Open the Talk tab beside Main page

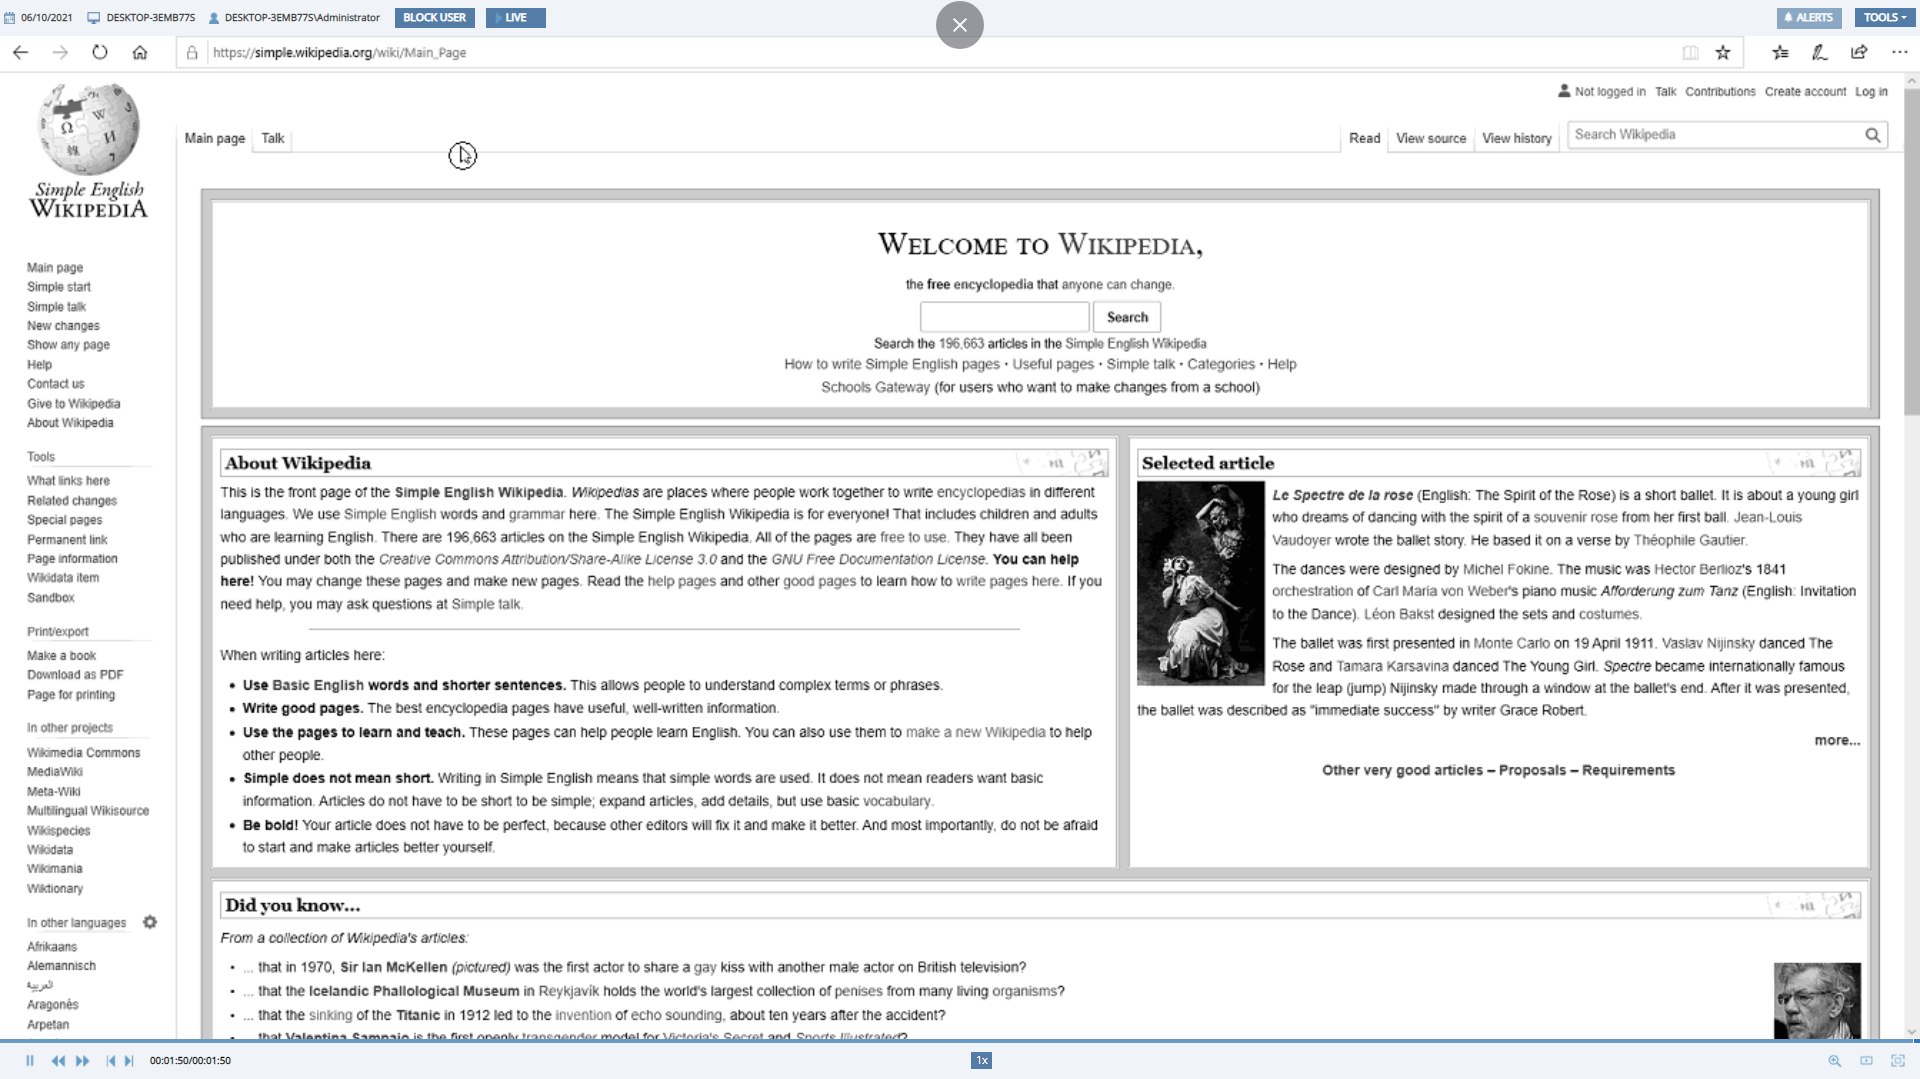273,138
